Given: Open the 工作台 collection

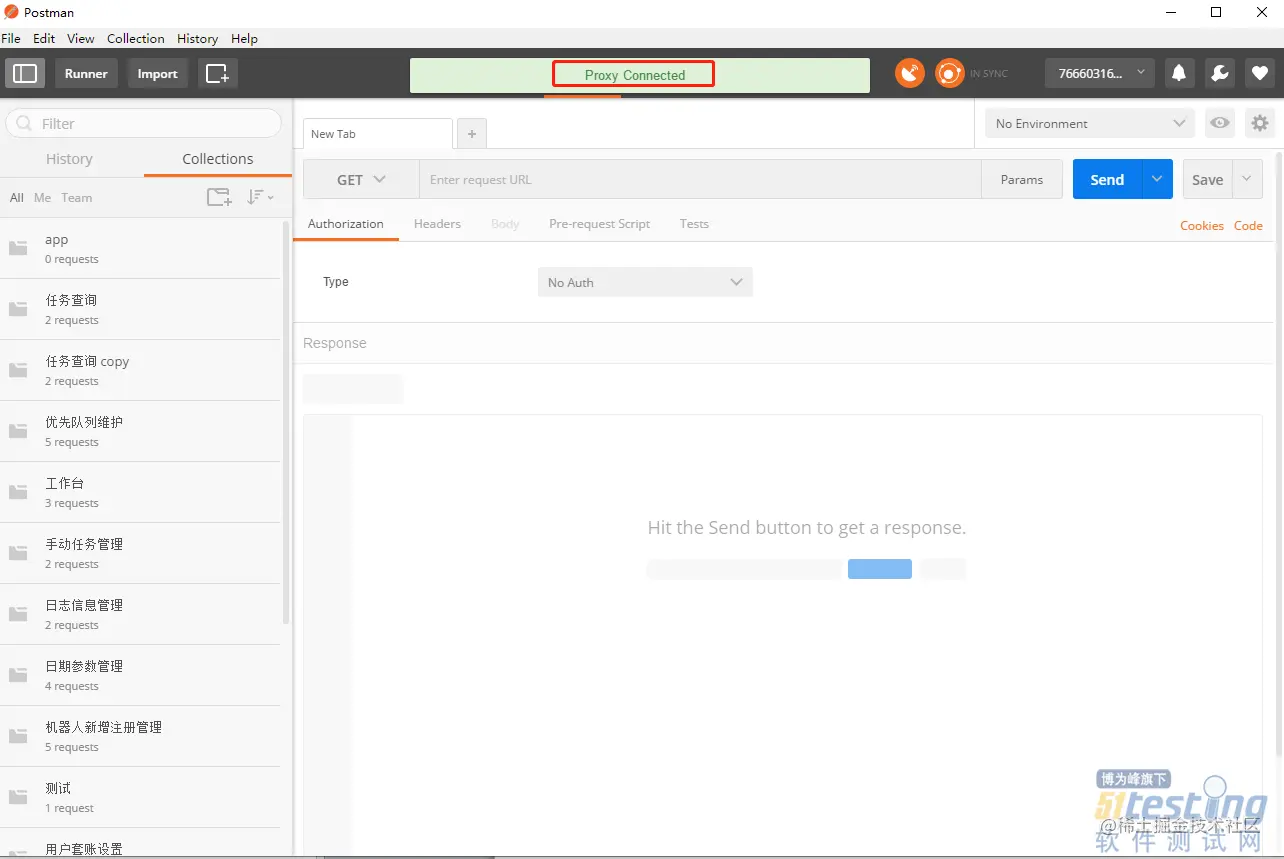Looking at the screenshot, I should point(140,492).
